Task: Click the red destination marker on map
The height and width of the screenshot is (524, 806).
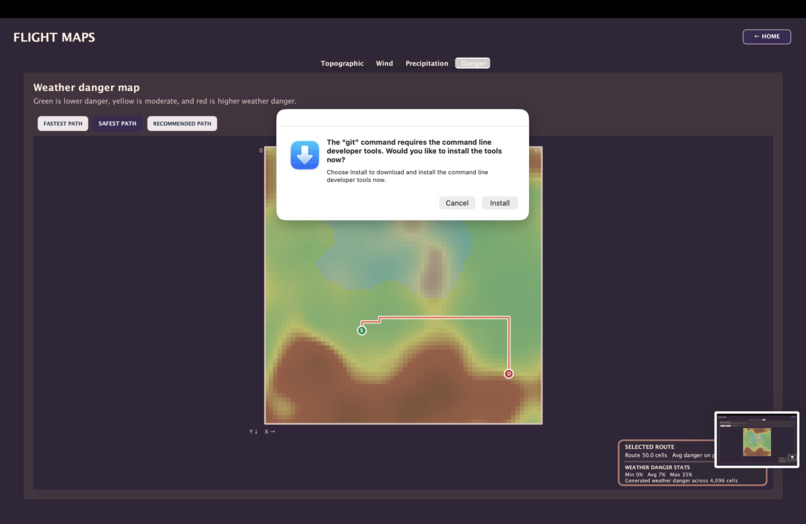Action: [508, 373]
